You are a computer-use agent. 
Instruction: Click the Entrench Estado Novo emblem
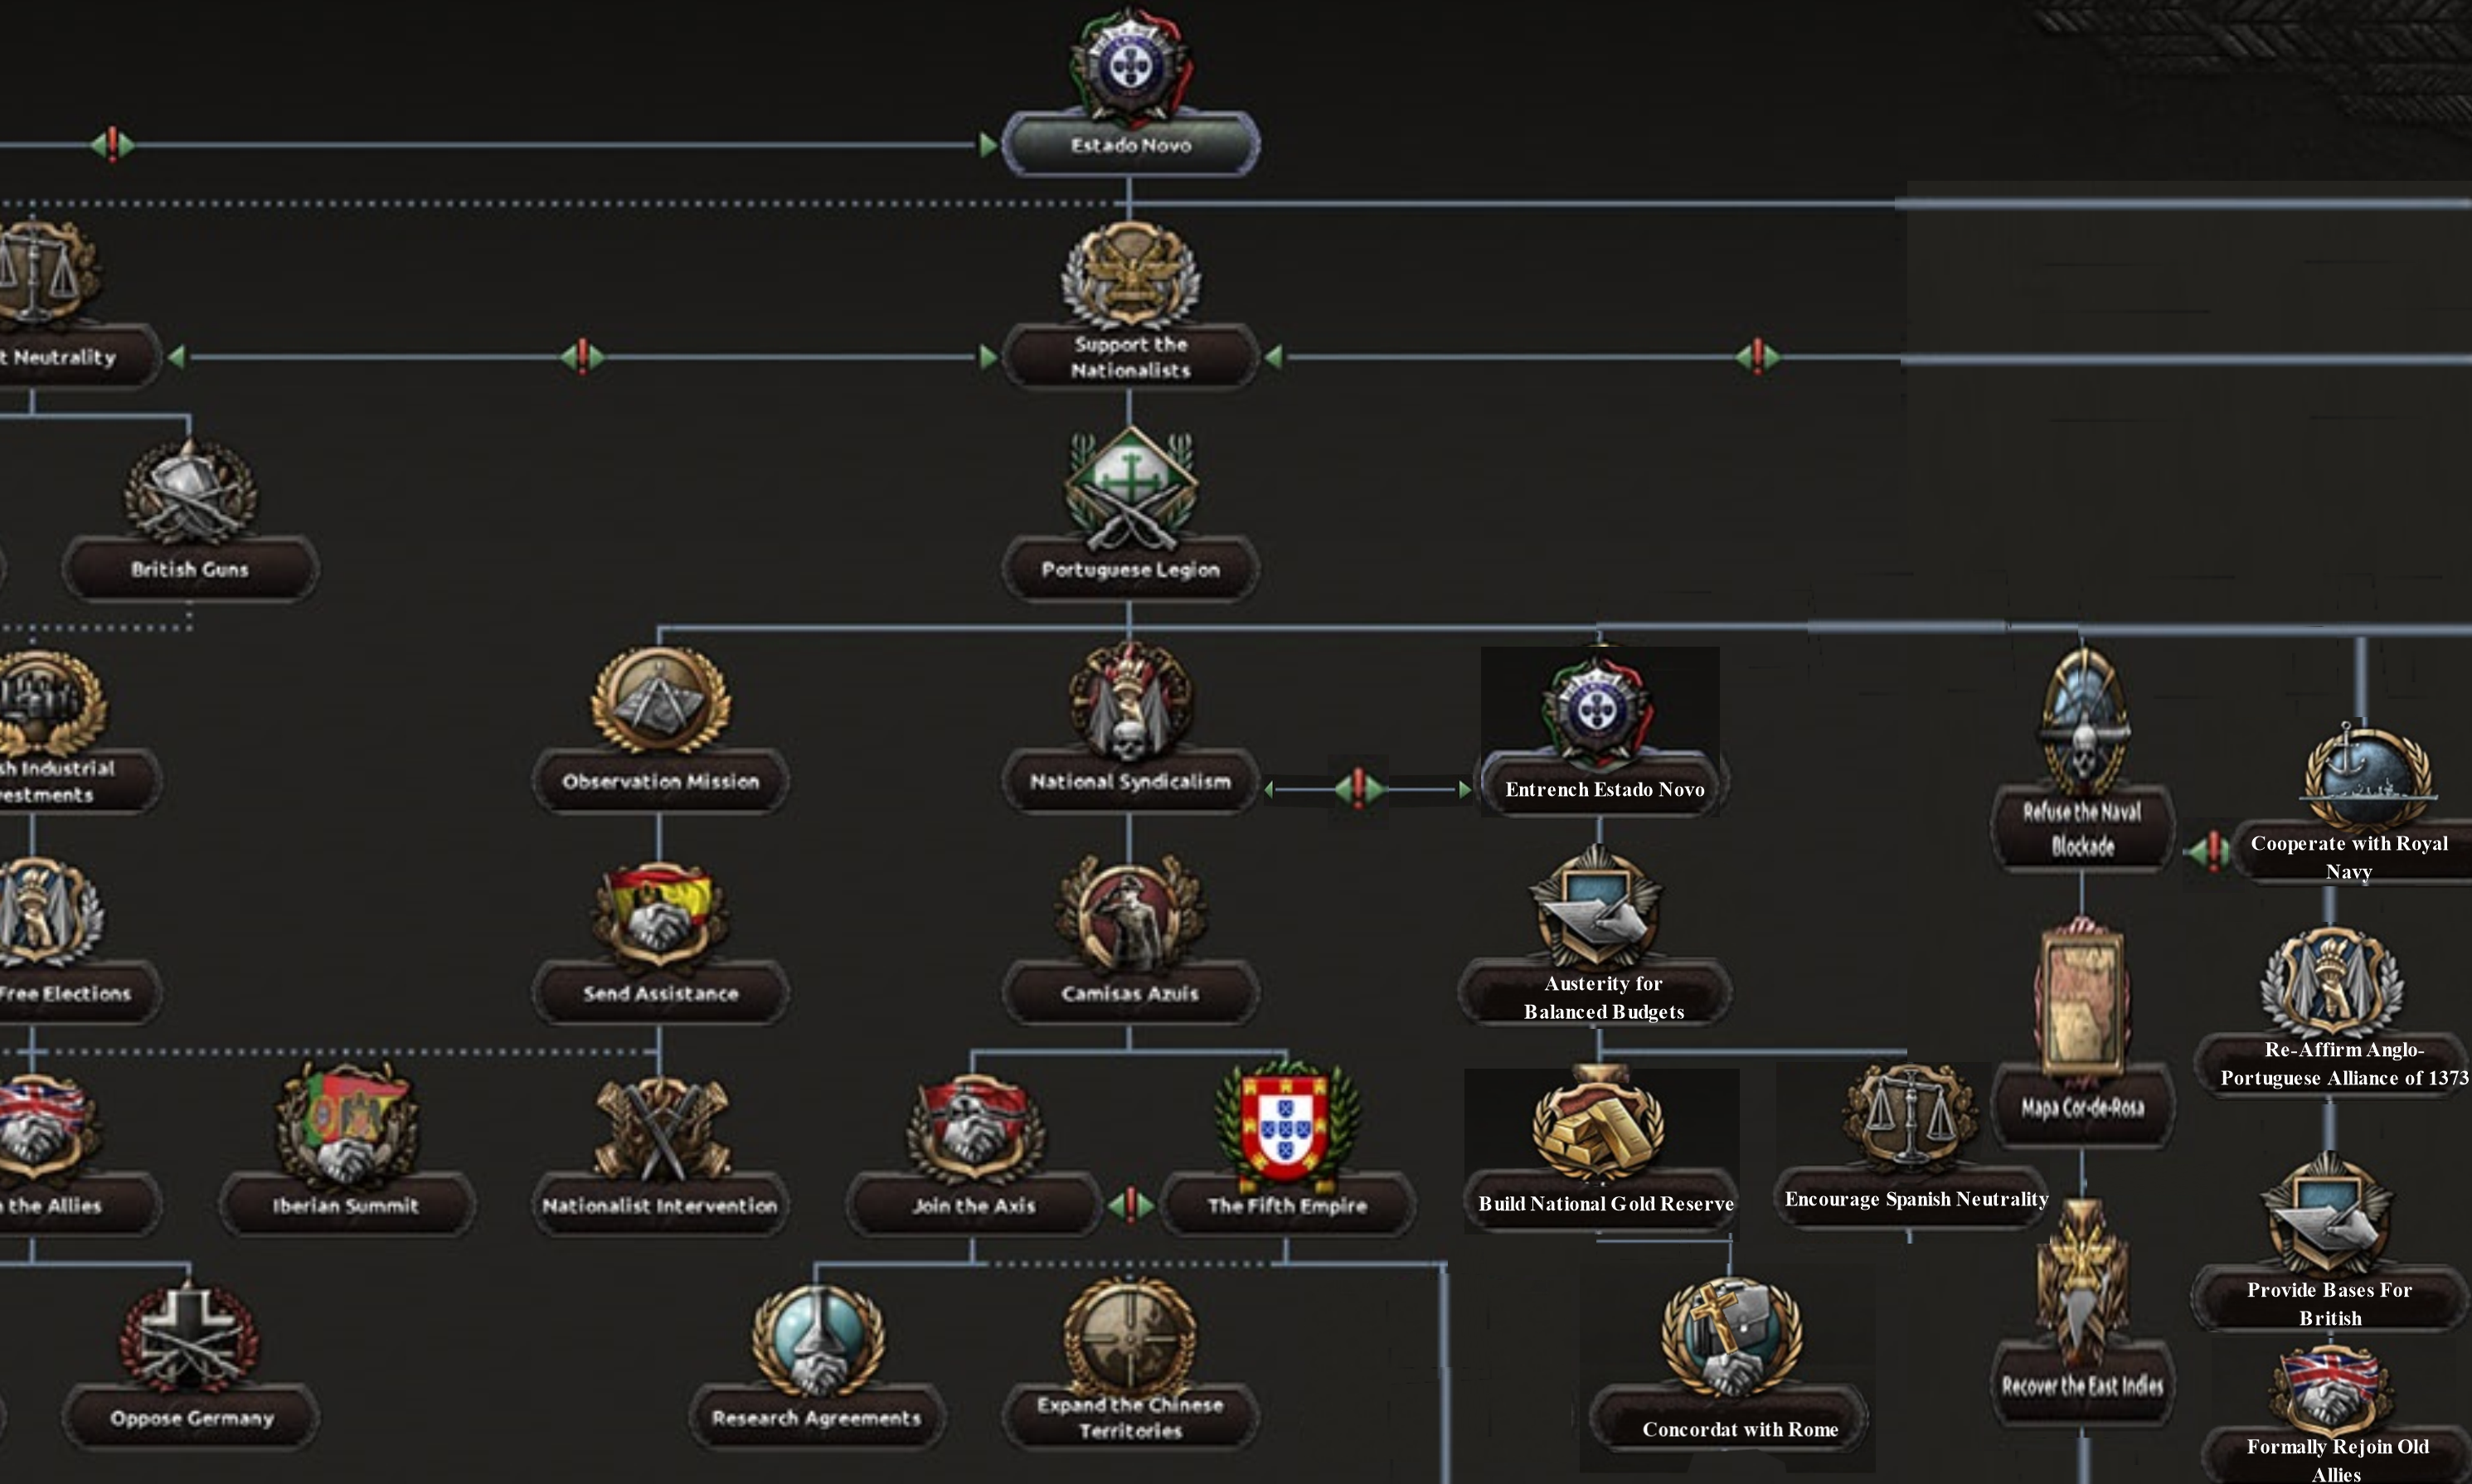pos(1597,711)
